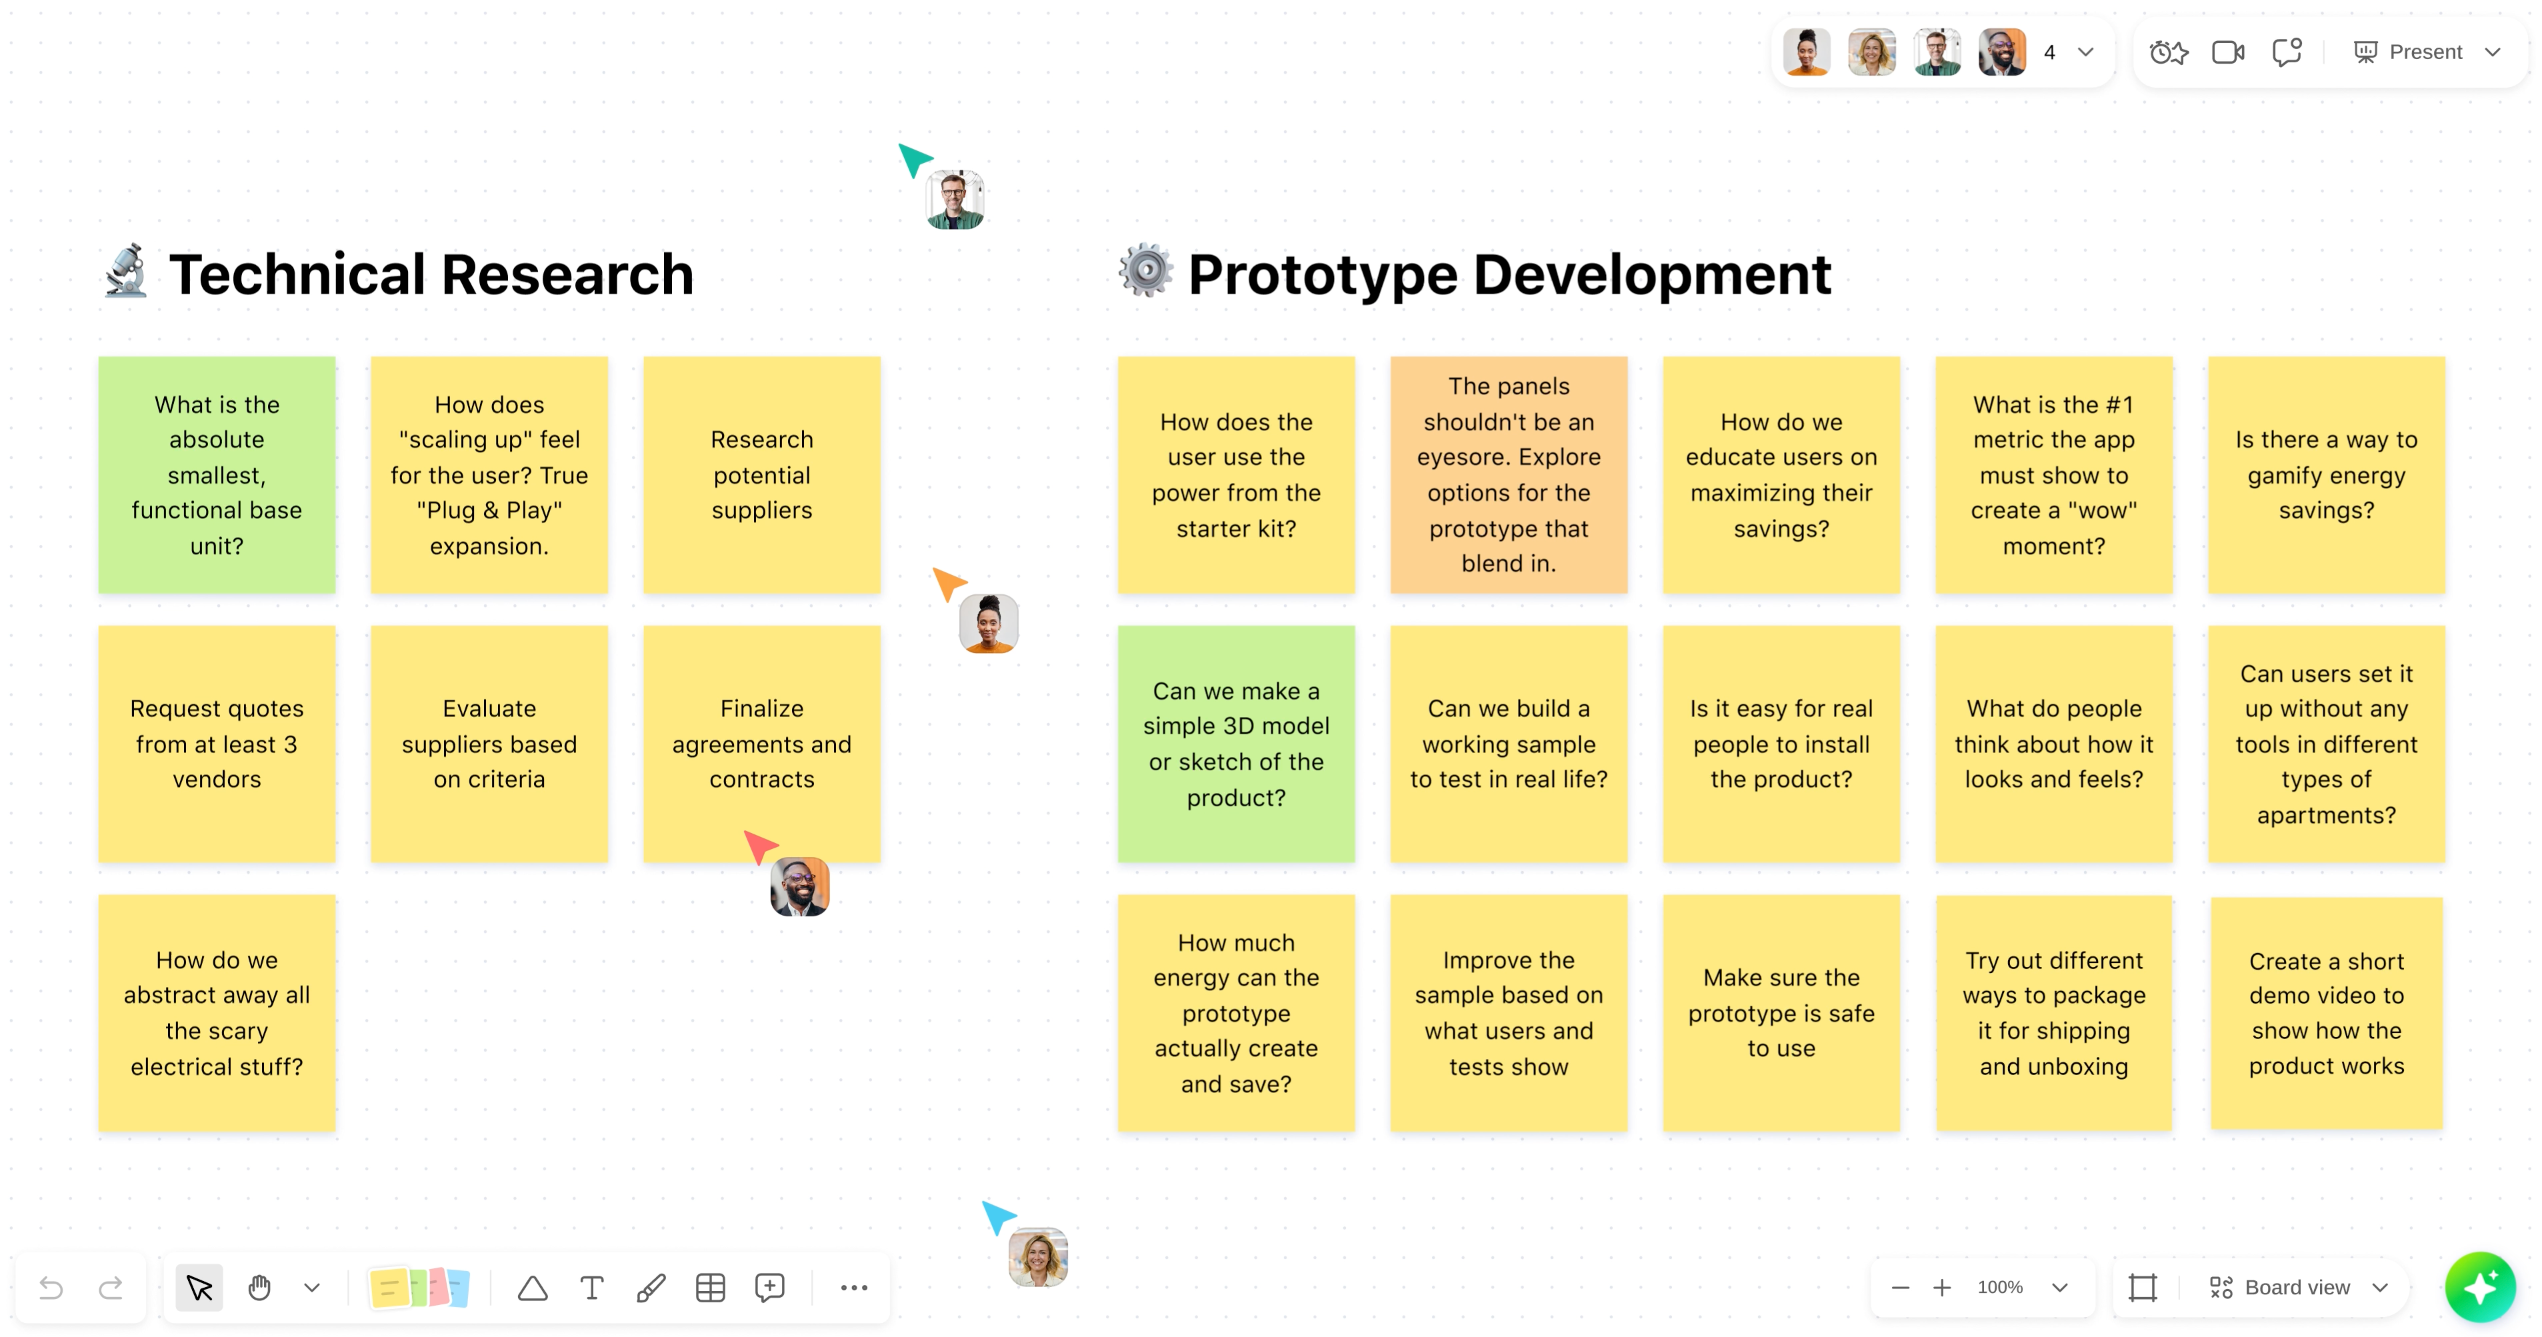Expand the collaborators list dropdown
The height and width of the screenshot is (1337, 2542).
pyautogui.click(x=2085, y=52)
